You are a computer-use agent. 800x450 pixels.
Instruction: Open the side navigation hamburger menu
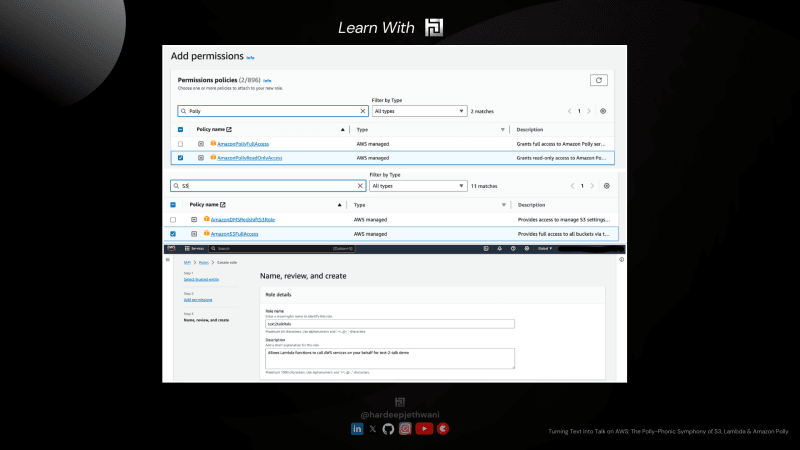168,260
